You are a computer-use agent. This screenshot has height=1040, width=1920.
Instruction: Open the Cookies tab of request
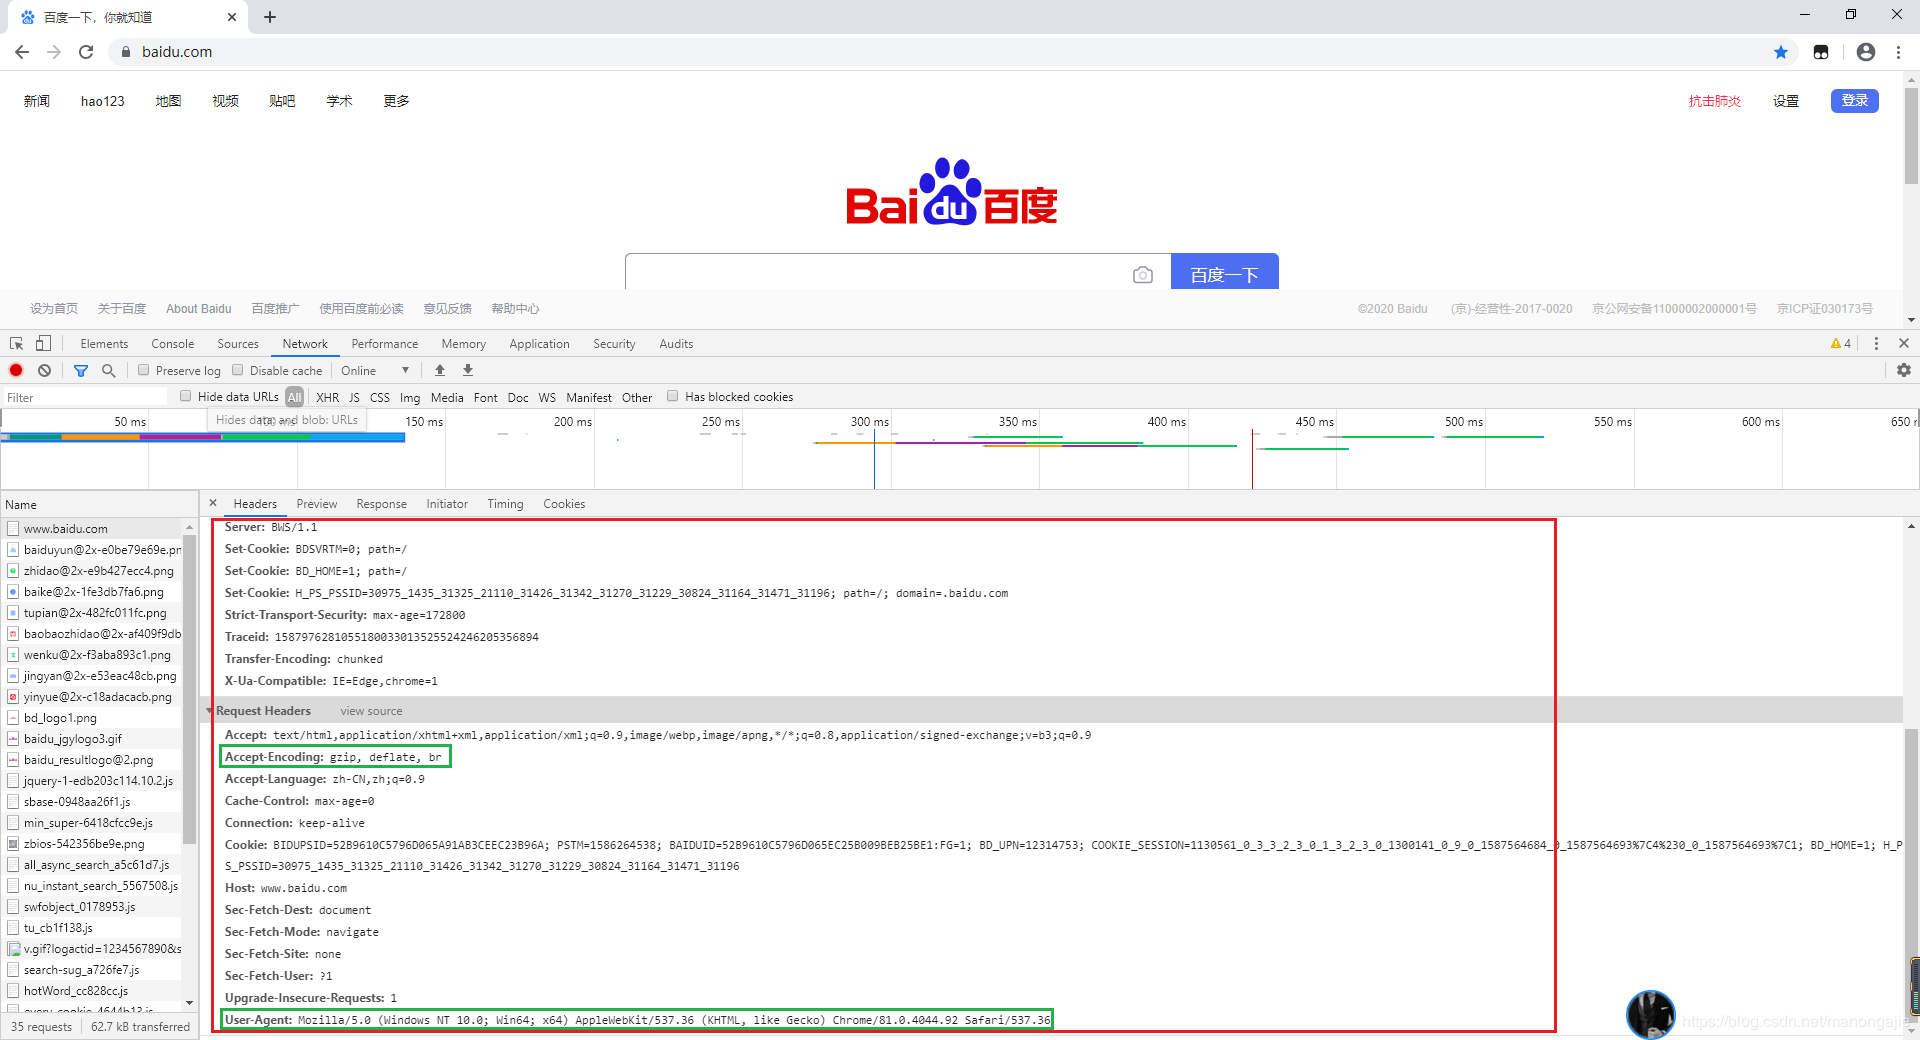[x=564, y=503]
